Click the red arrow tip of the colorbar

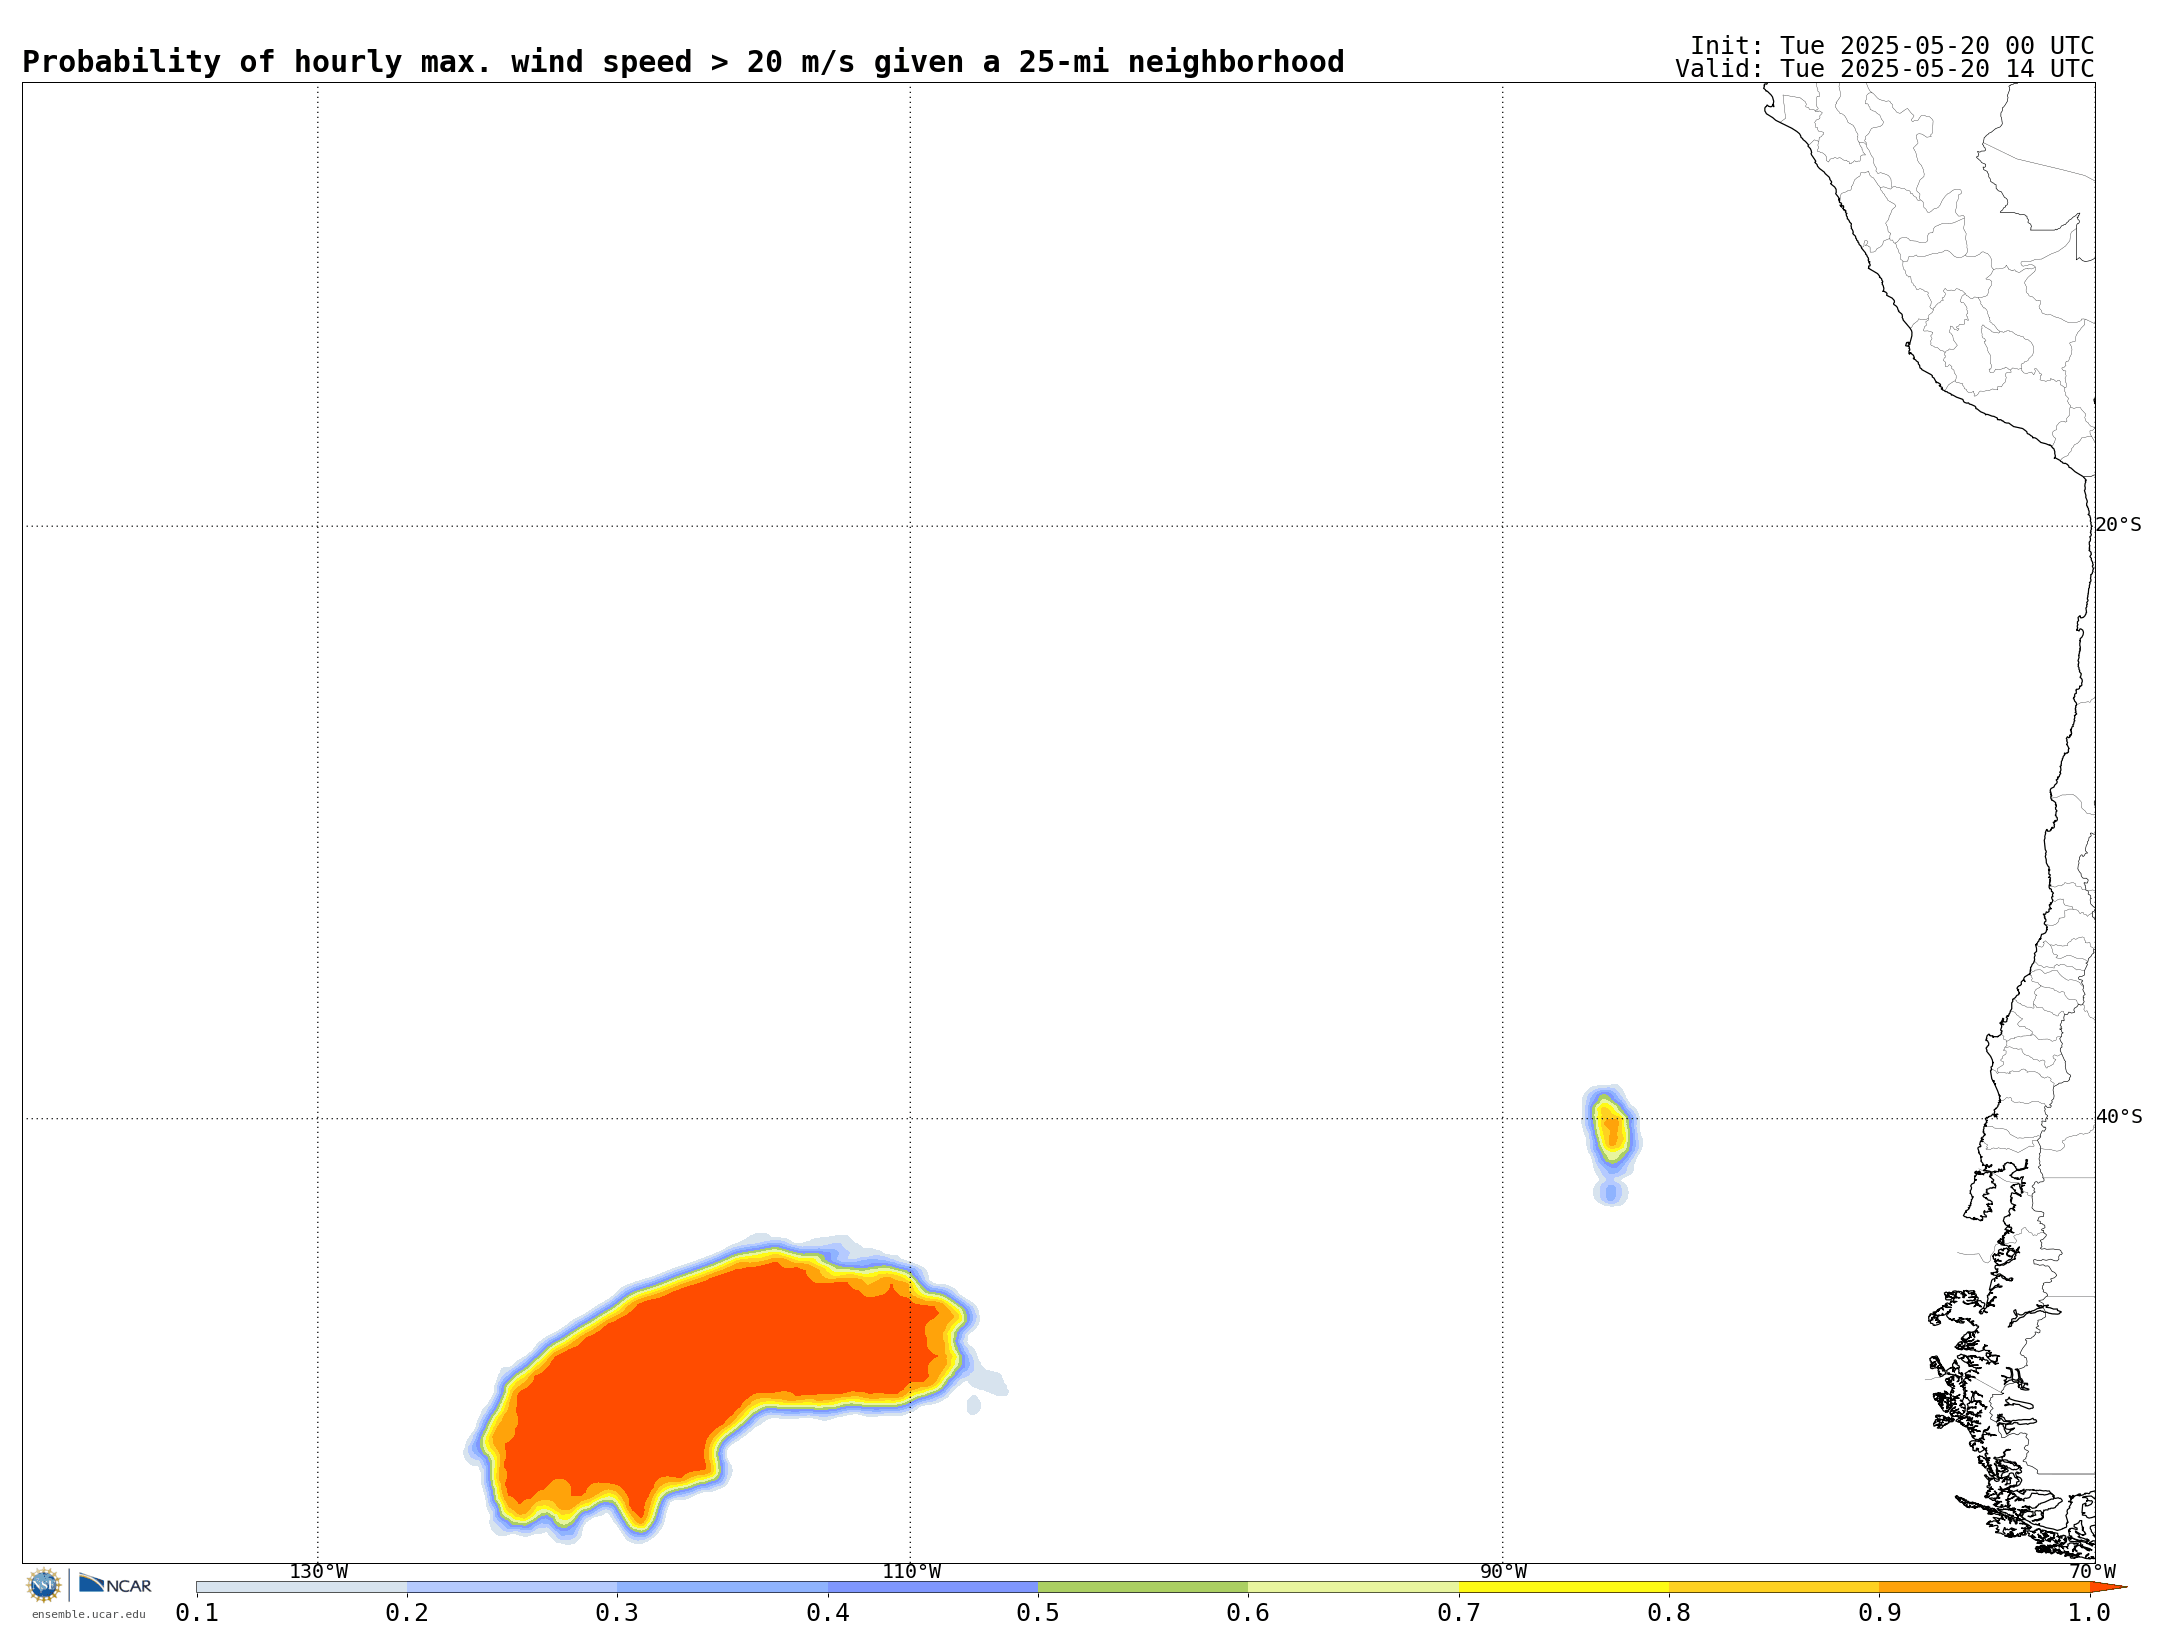click(2107, 1587)
